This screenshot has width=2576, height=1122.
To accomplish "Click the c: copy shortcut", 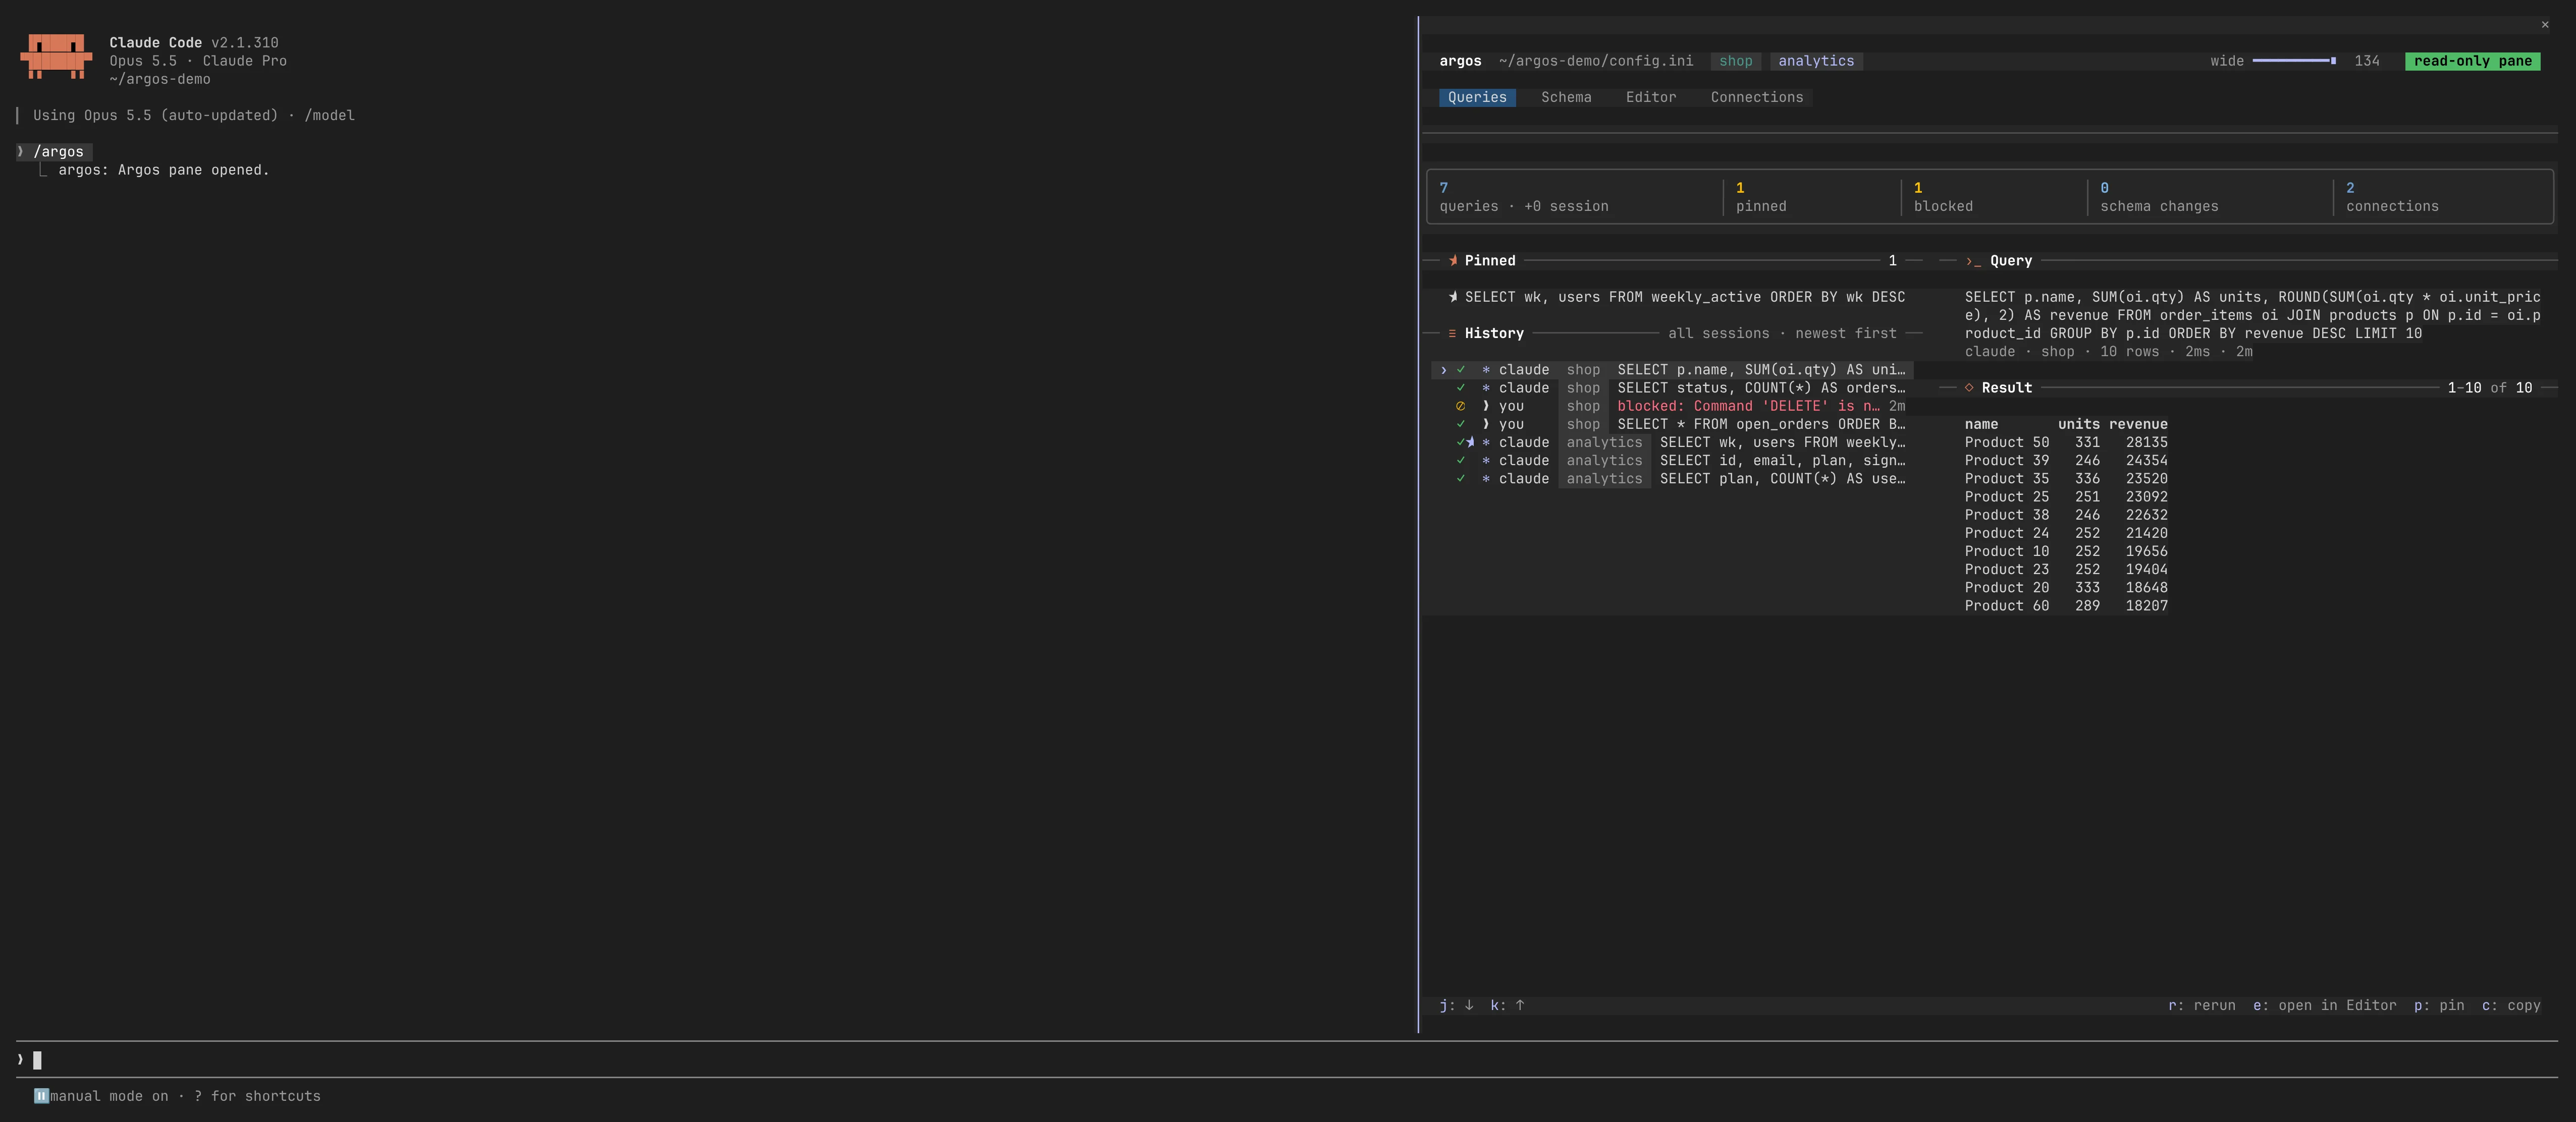I will [x=2510, y=1006].
